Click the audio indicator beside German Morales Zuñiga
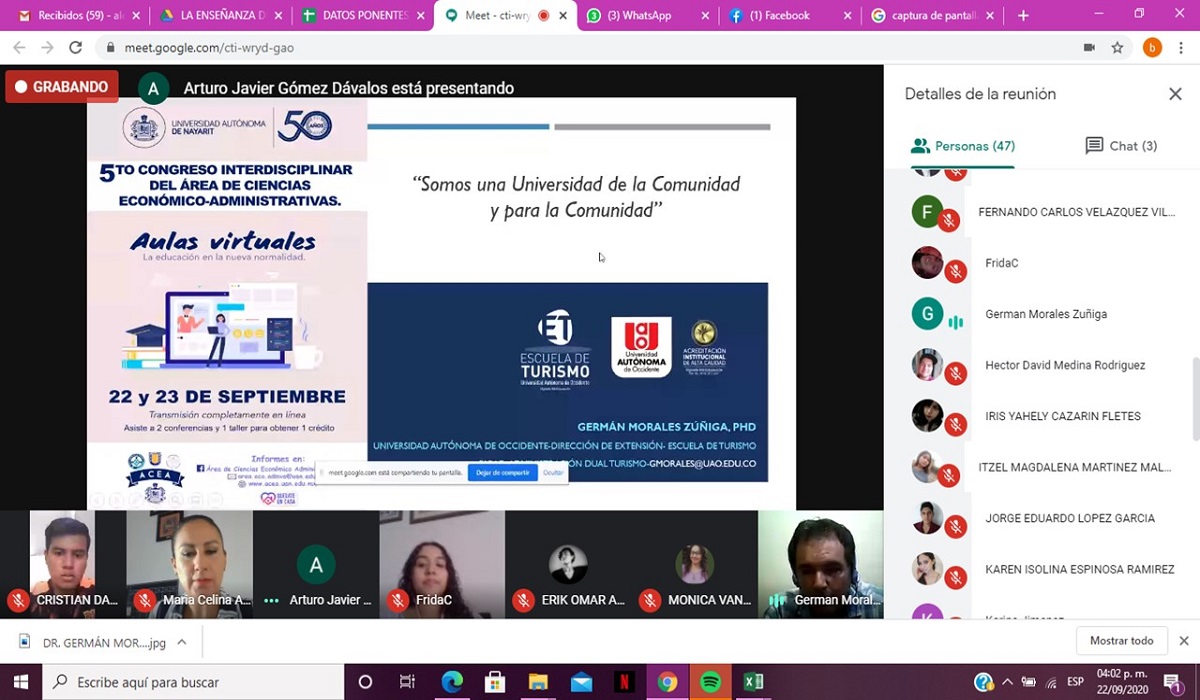Screen dimensions: 1200x700 [957, 322]
